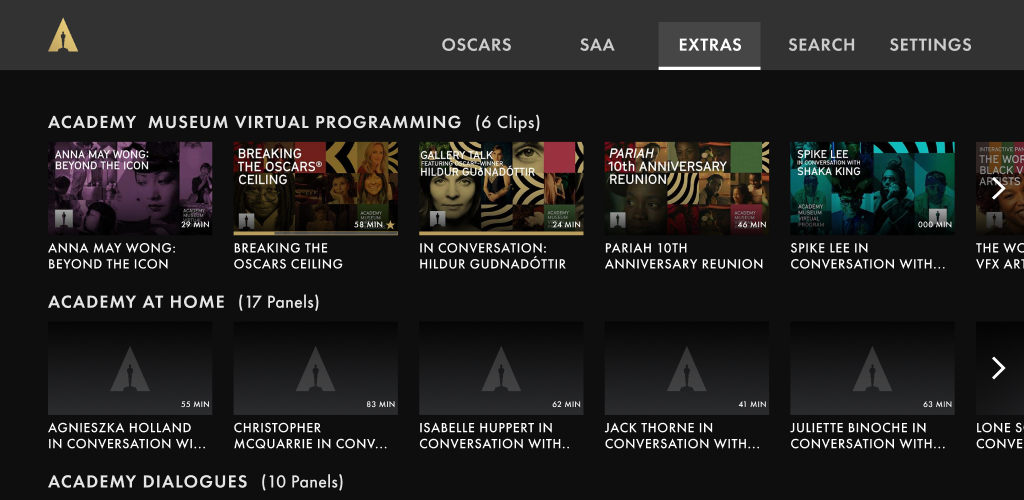The height and width of the screenshot is (500, 1024).
Task: Click the Academy logo in header
Action: [x=63, y=35]
